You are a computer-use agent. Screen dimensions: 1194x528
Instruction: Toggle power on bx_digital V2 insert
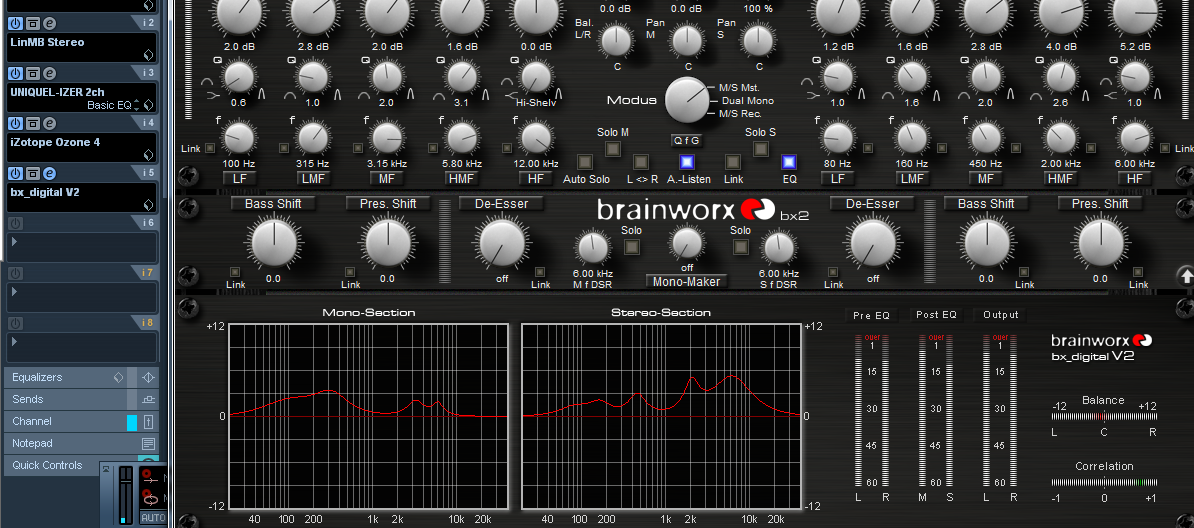pos(14,173)
